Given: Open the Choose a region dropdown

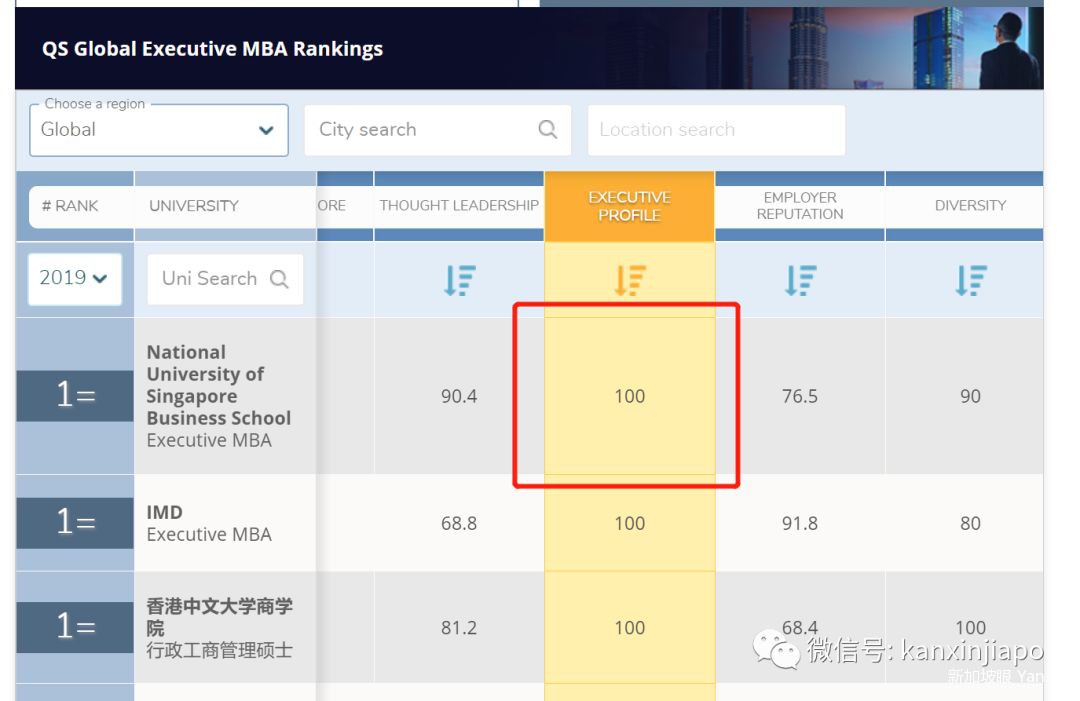Looking at the screenshot, I should [158, 130].
